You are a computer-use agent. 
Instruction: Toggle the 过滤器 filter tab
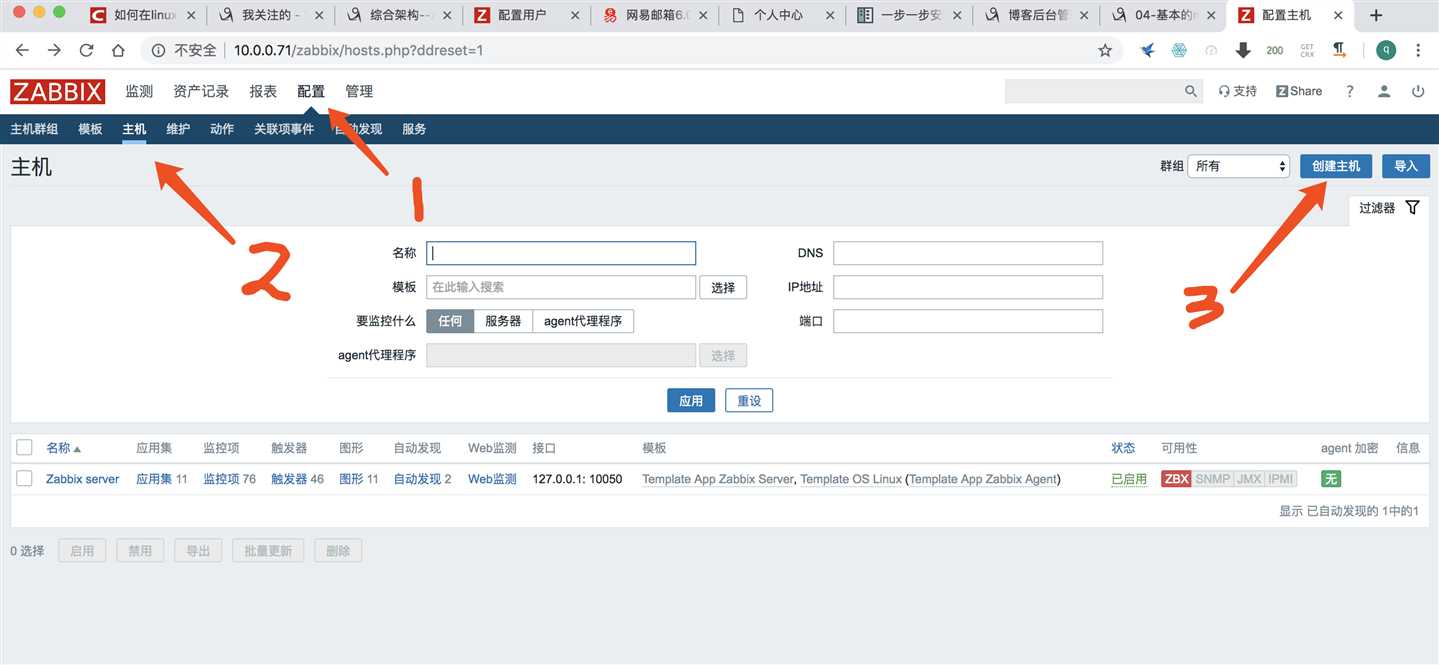click(x=1389, y=208)
